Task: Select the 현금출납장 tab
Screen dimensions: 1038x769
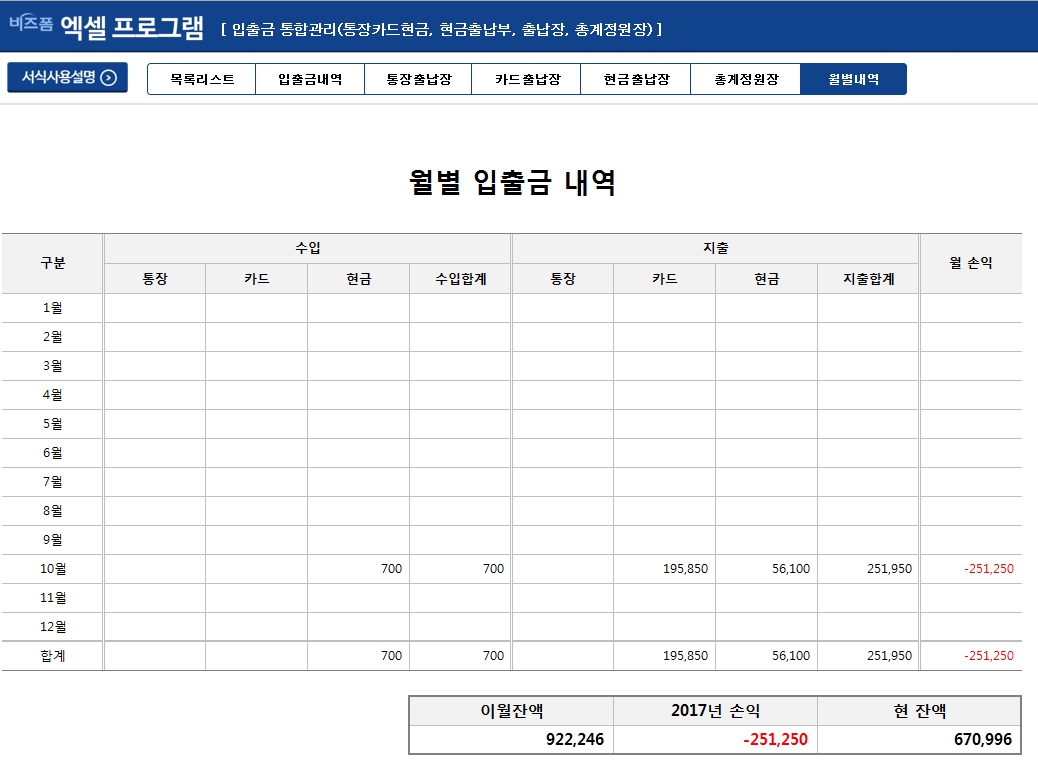Action: (636, 79)
